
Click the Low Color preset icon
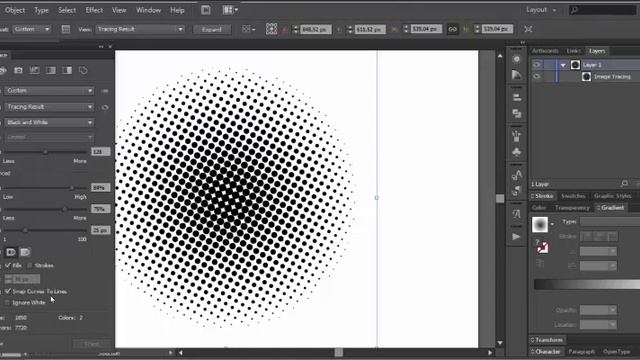[34, 70]
